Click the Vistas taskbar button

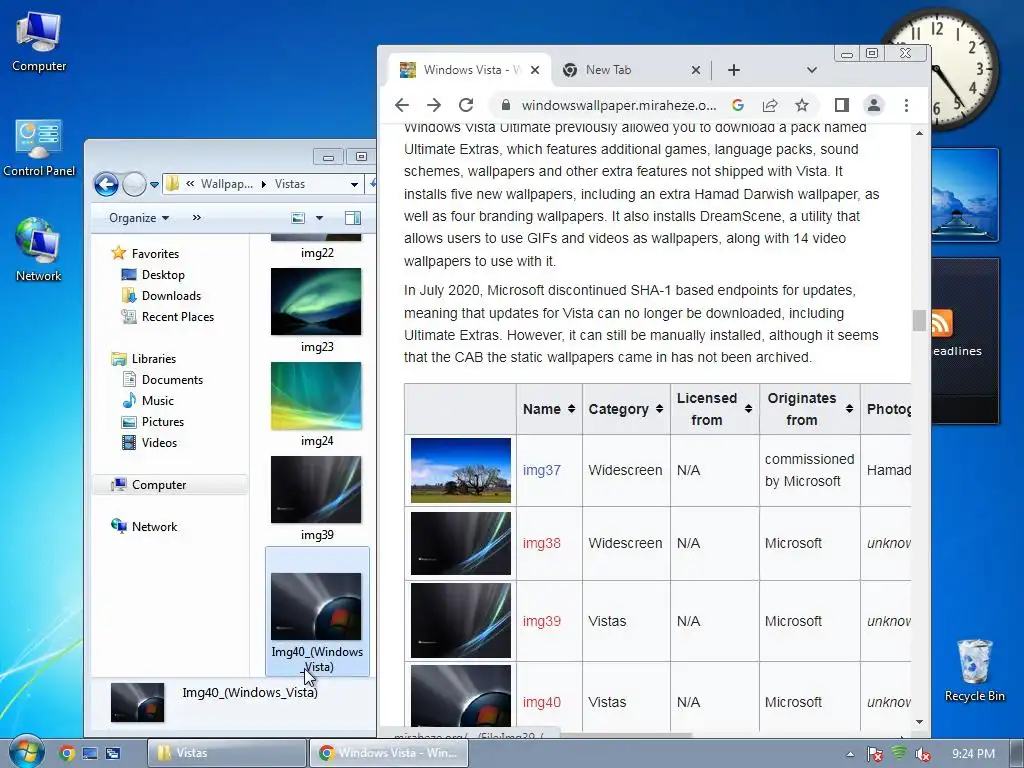click(227, 753)
